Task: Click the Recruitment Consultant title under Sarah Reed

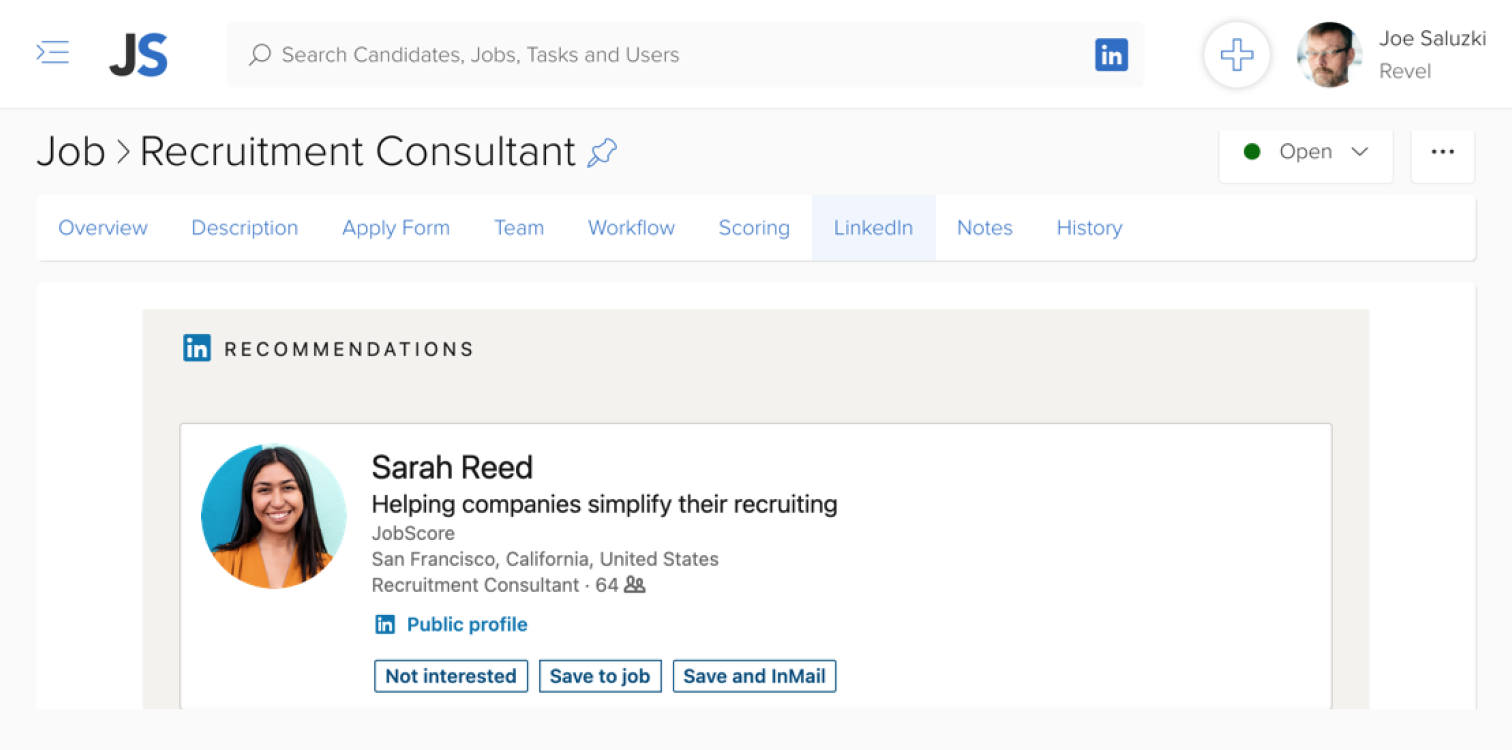Action: pos(475,585)
